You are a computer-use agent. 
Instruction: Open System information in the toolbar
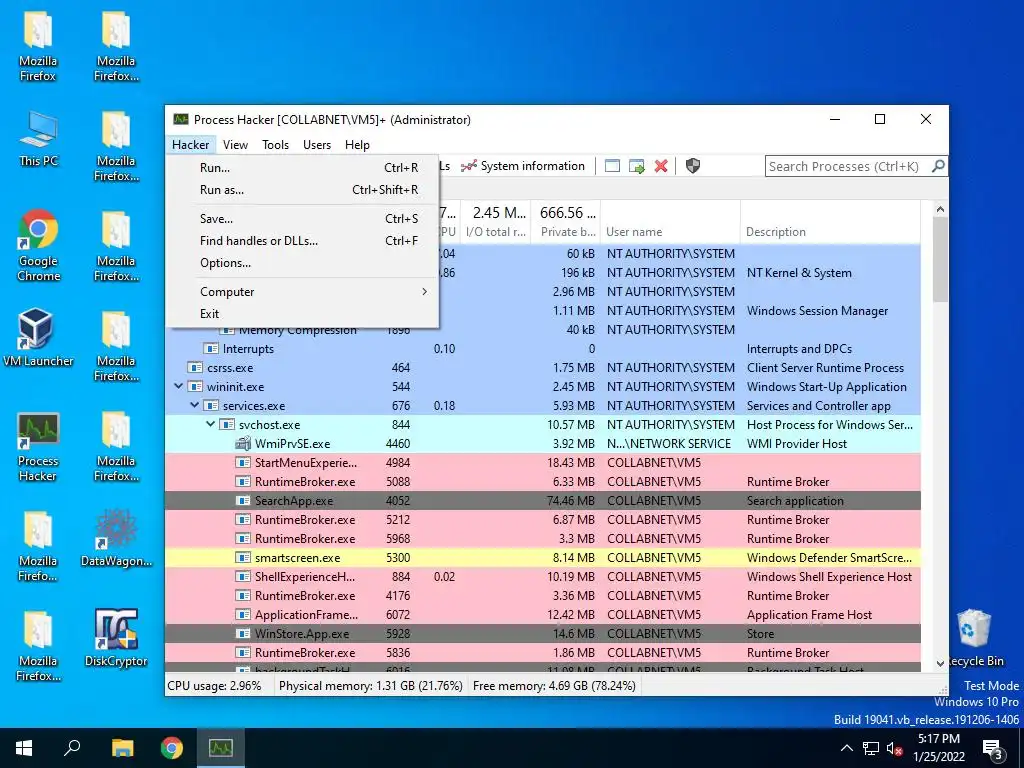click(522, 166)
